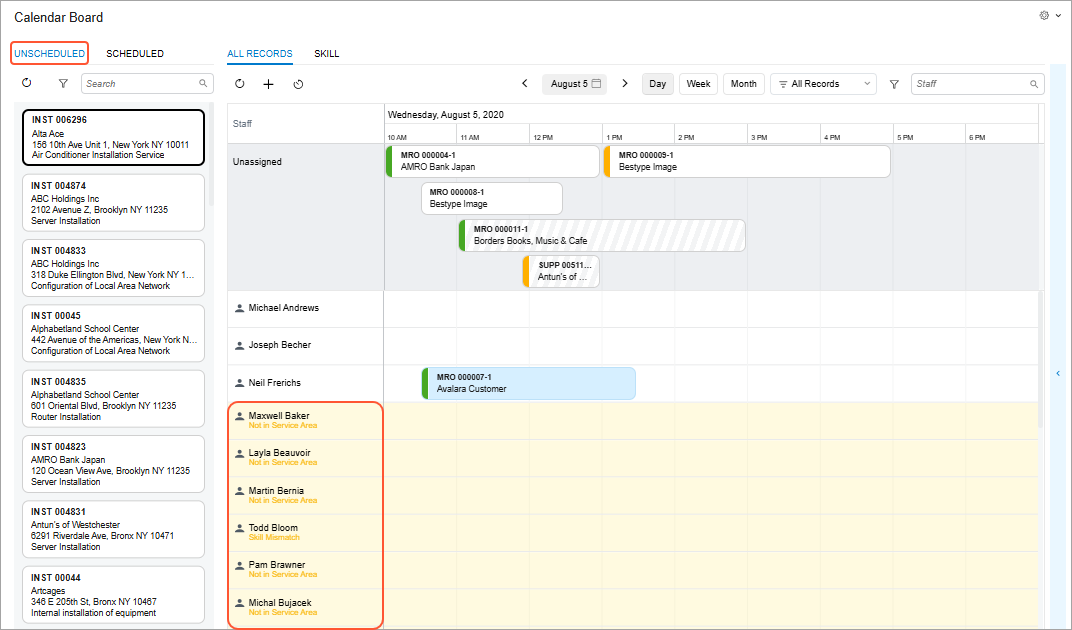Open the August 5 date picker
Viewport: 1072px width, 630px height.
576,84
